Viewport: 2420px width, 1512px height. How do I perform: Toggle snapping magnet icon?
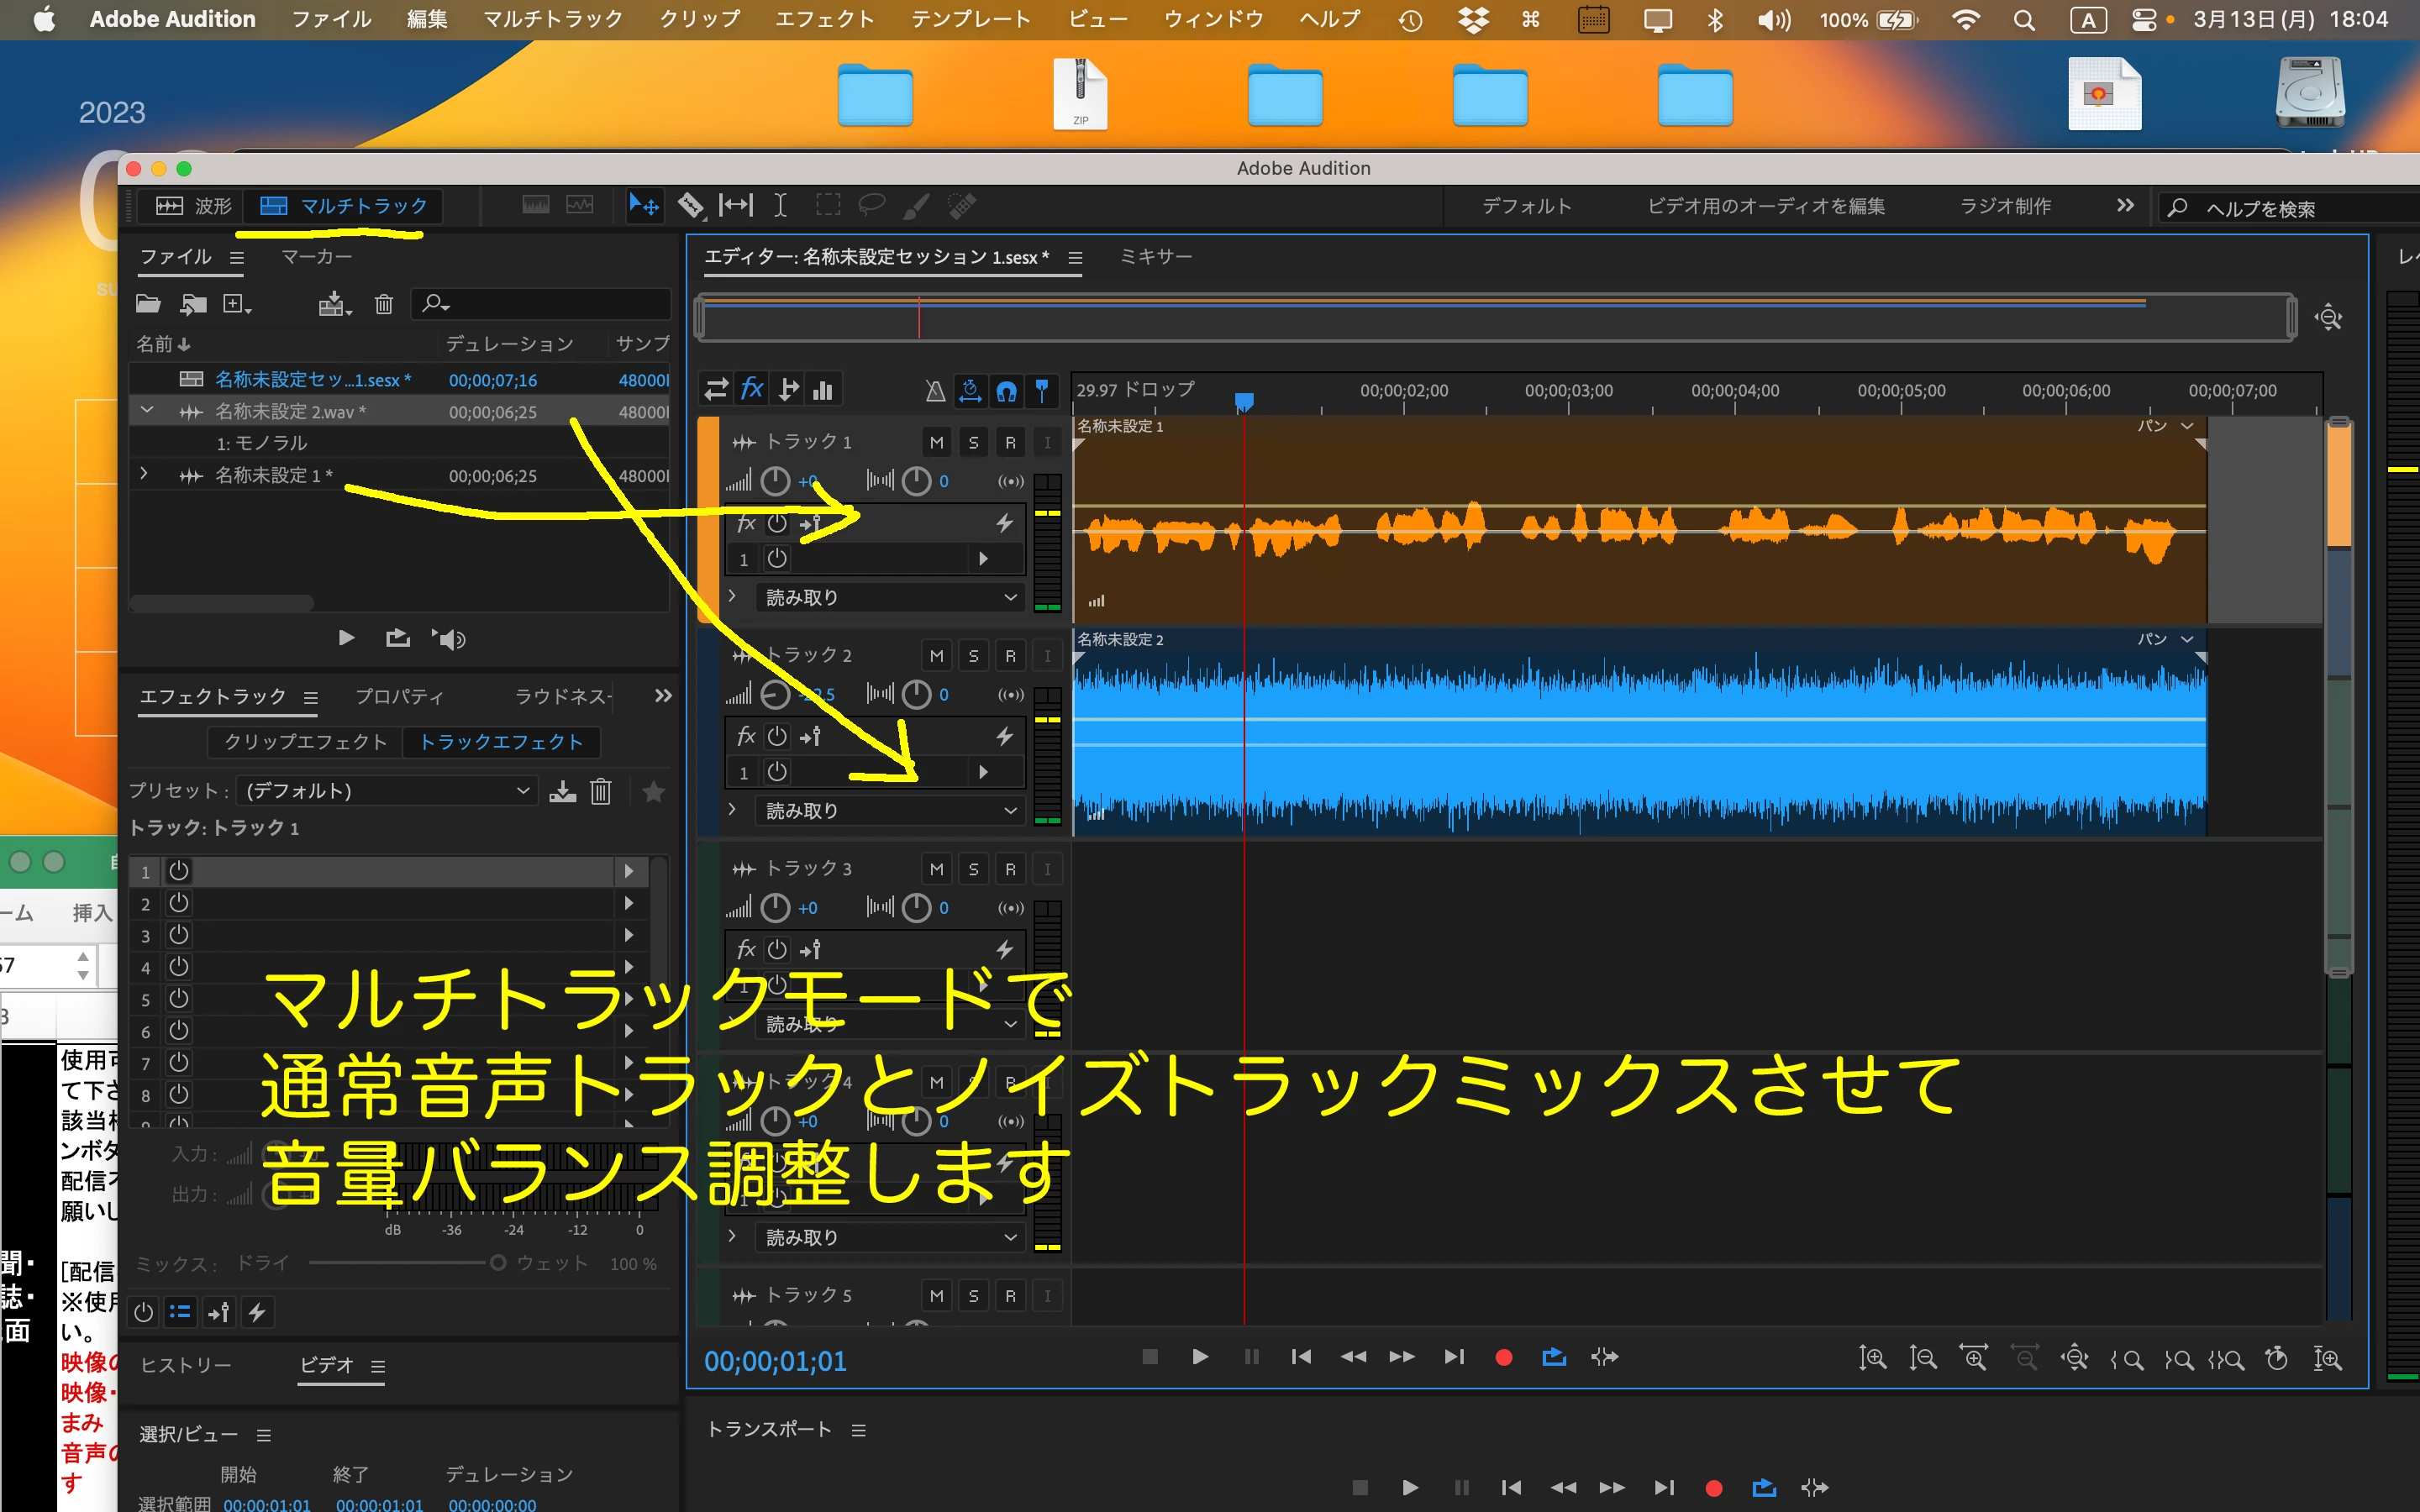pos(1006,391)
